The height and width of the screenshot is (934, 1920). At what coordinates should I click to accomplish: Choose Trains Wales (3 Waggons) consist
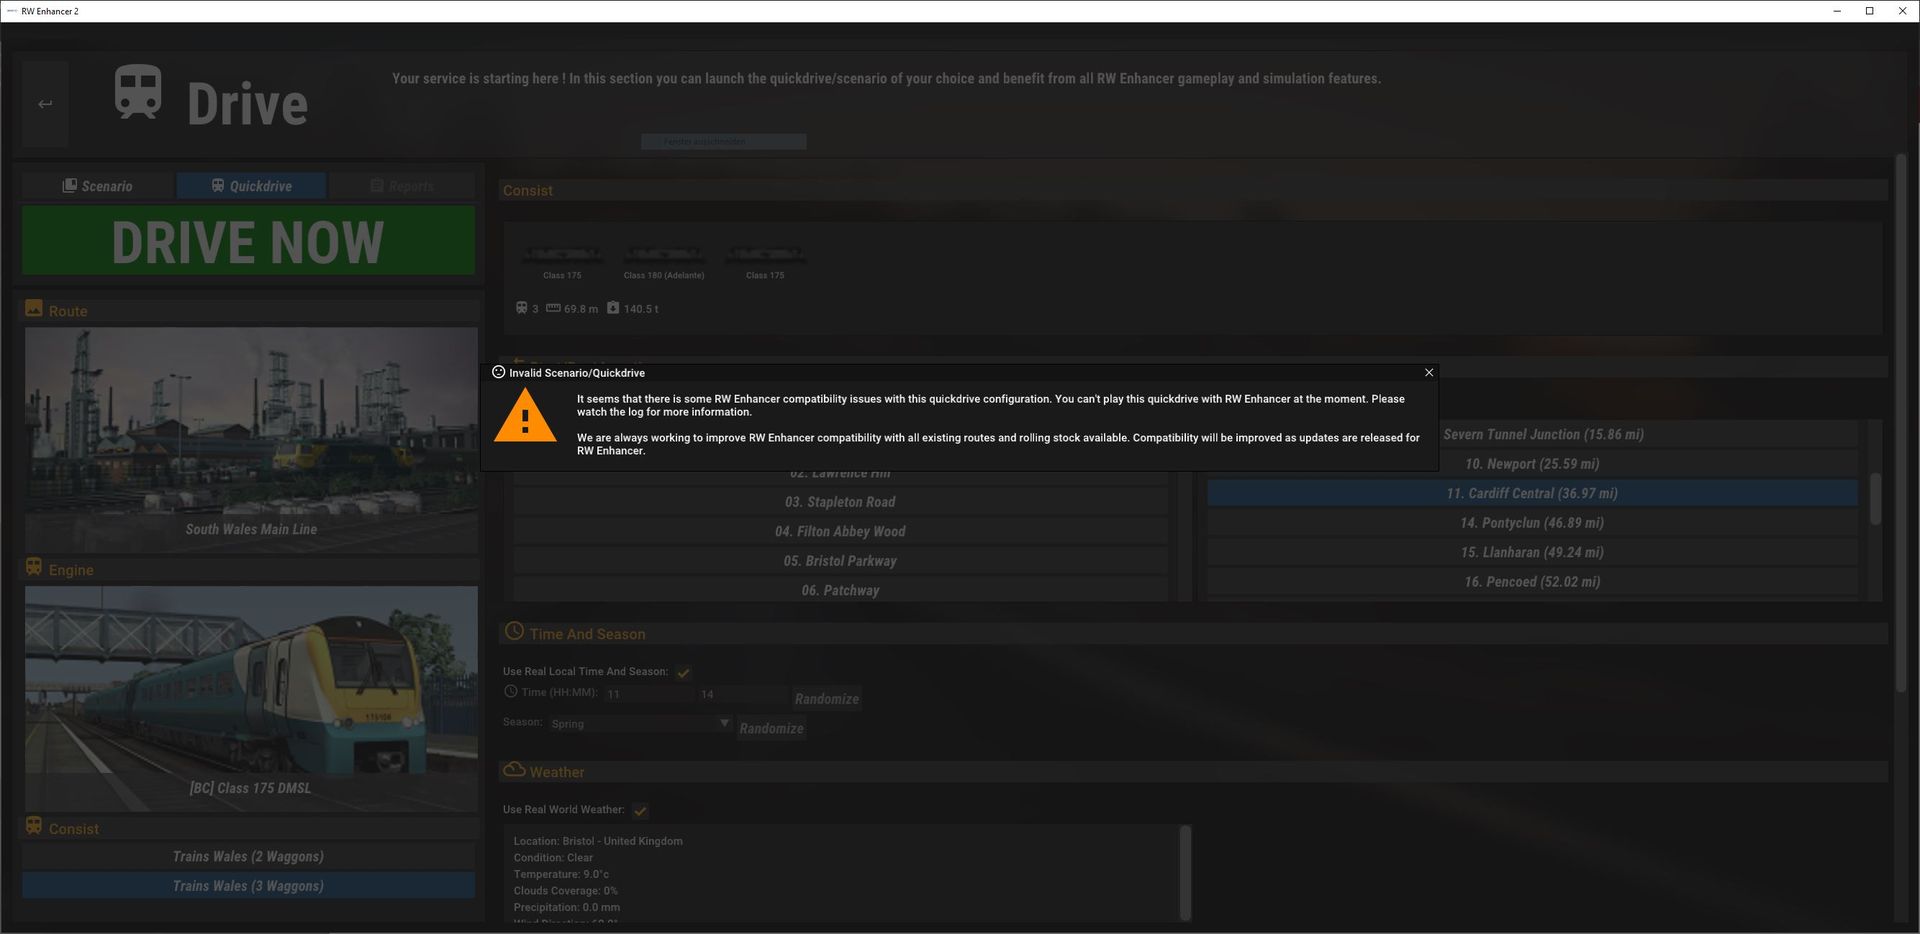coord(248,886)
